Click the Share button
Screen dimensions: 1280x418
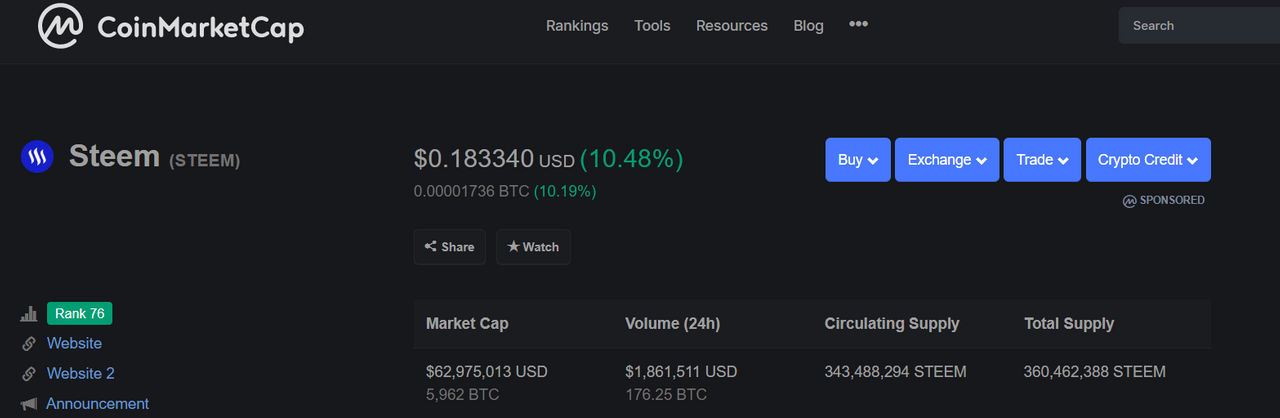tap(450, 247)
